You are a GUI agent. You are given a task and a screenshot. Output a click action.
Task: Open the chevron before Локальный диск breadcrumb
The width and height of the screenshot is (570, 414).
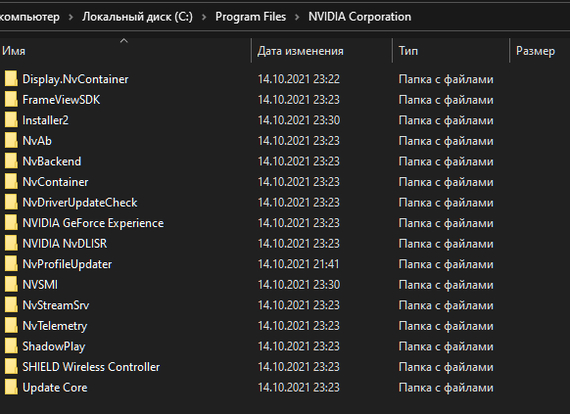click(71, 17)
